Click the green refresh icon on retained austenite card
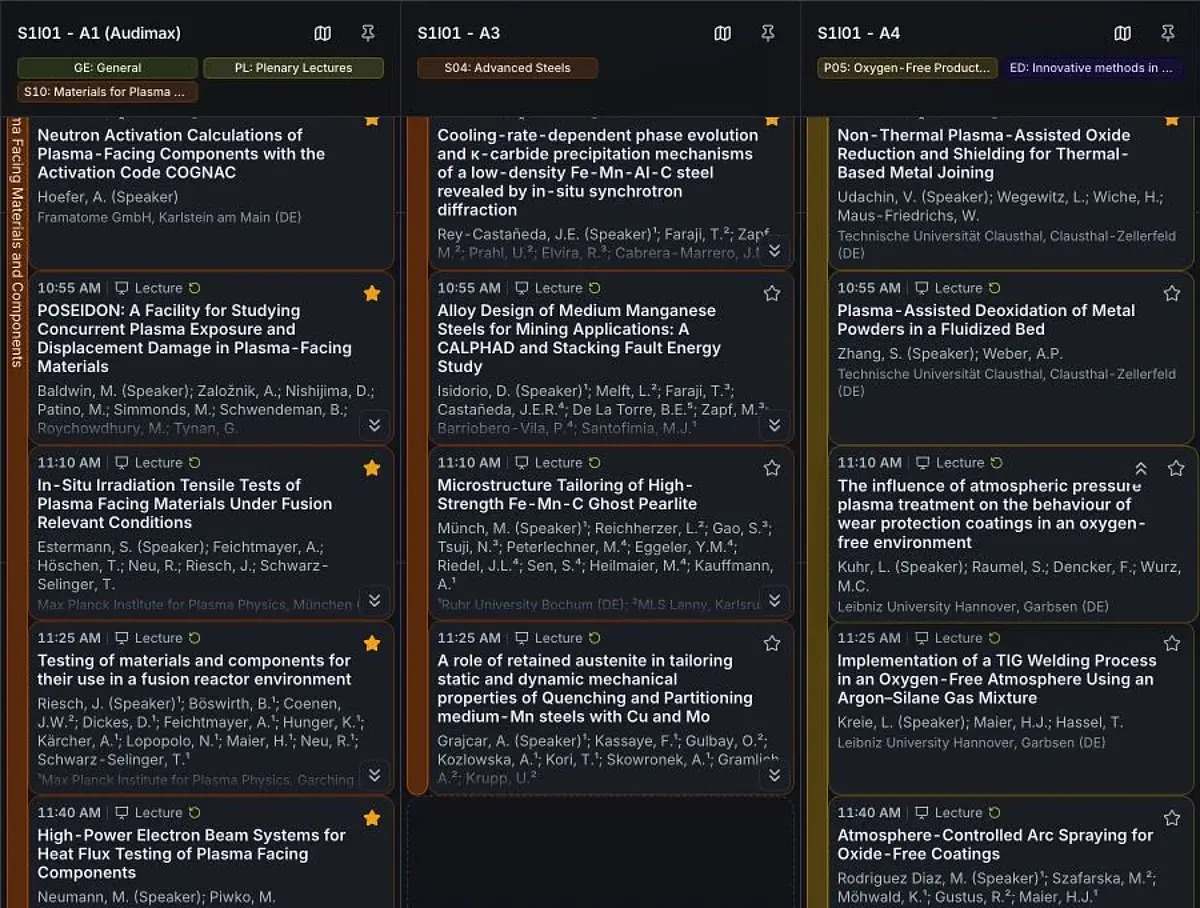 tap(595, 638)
